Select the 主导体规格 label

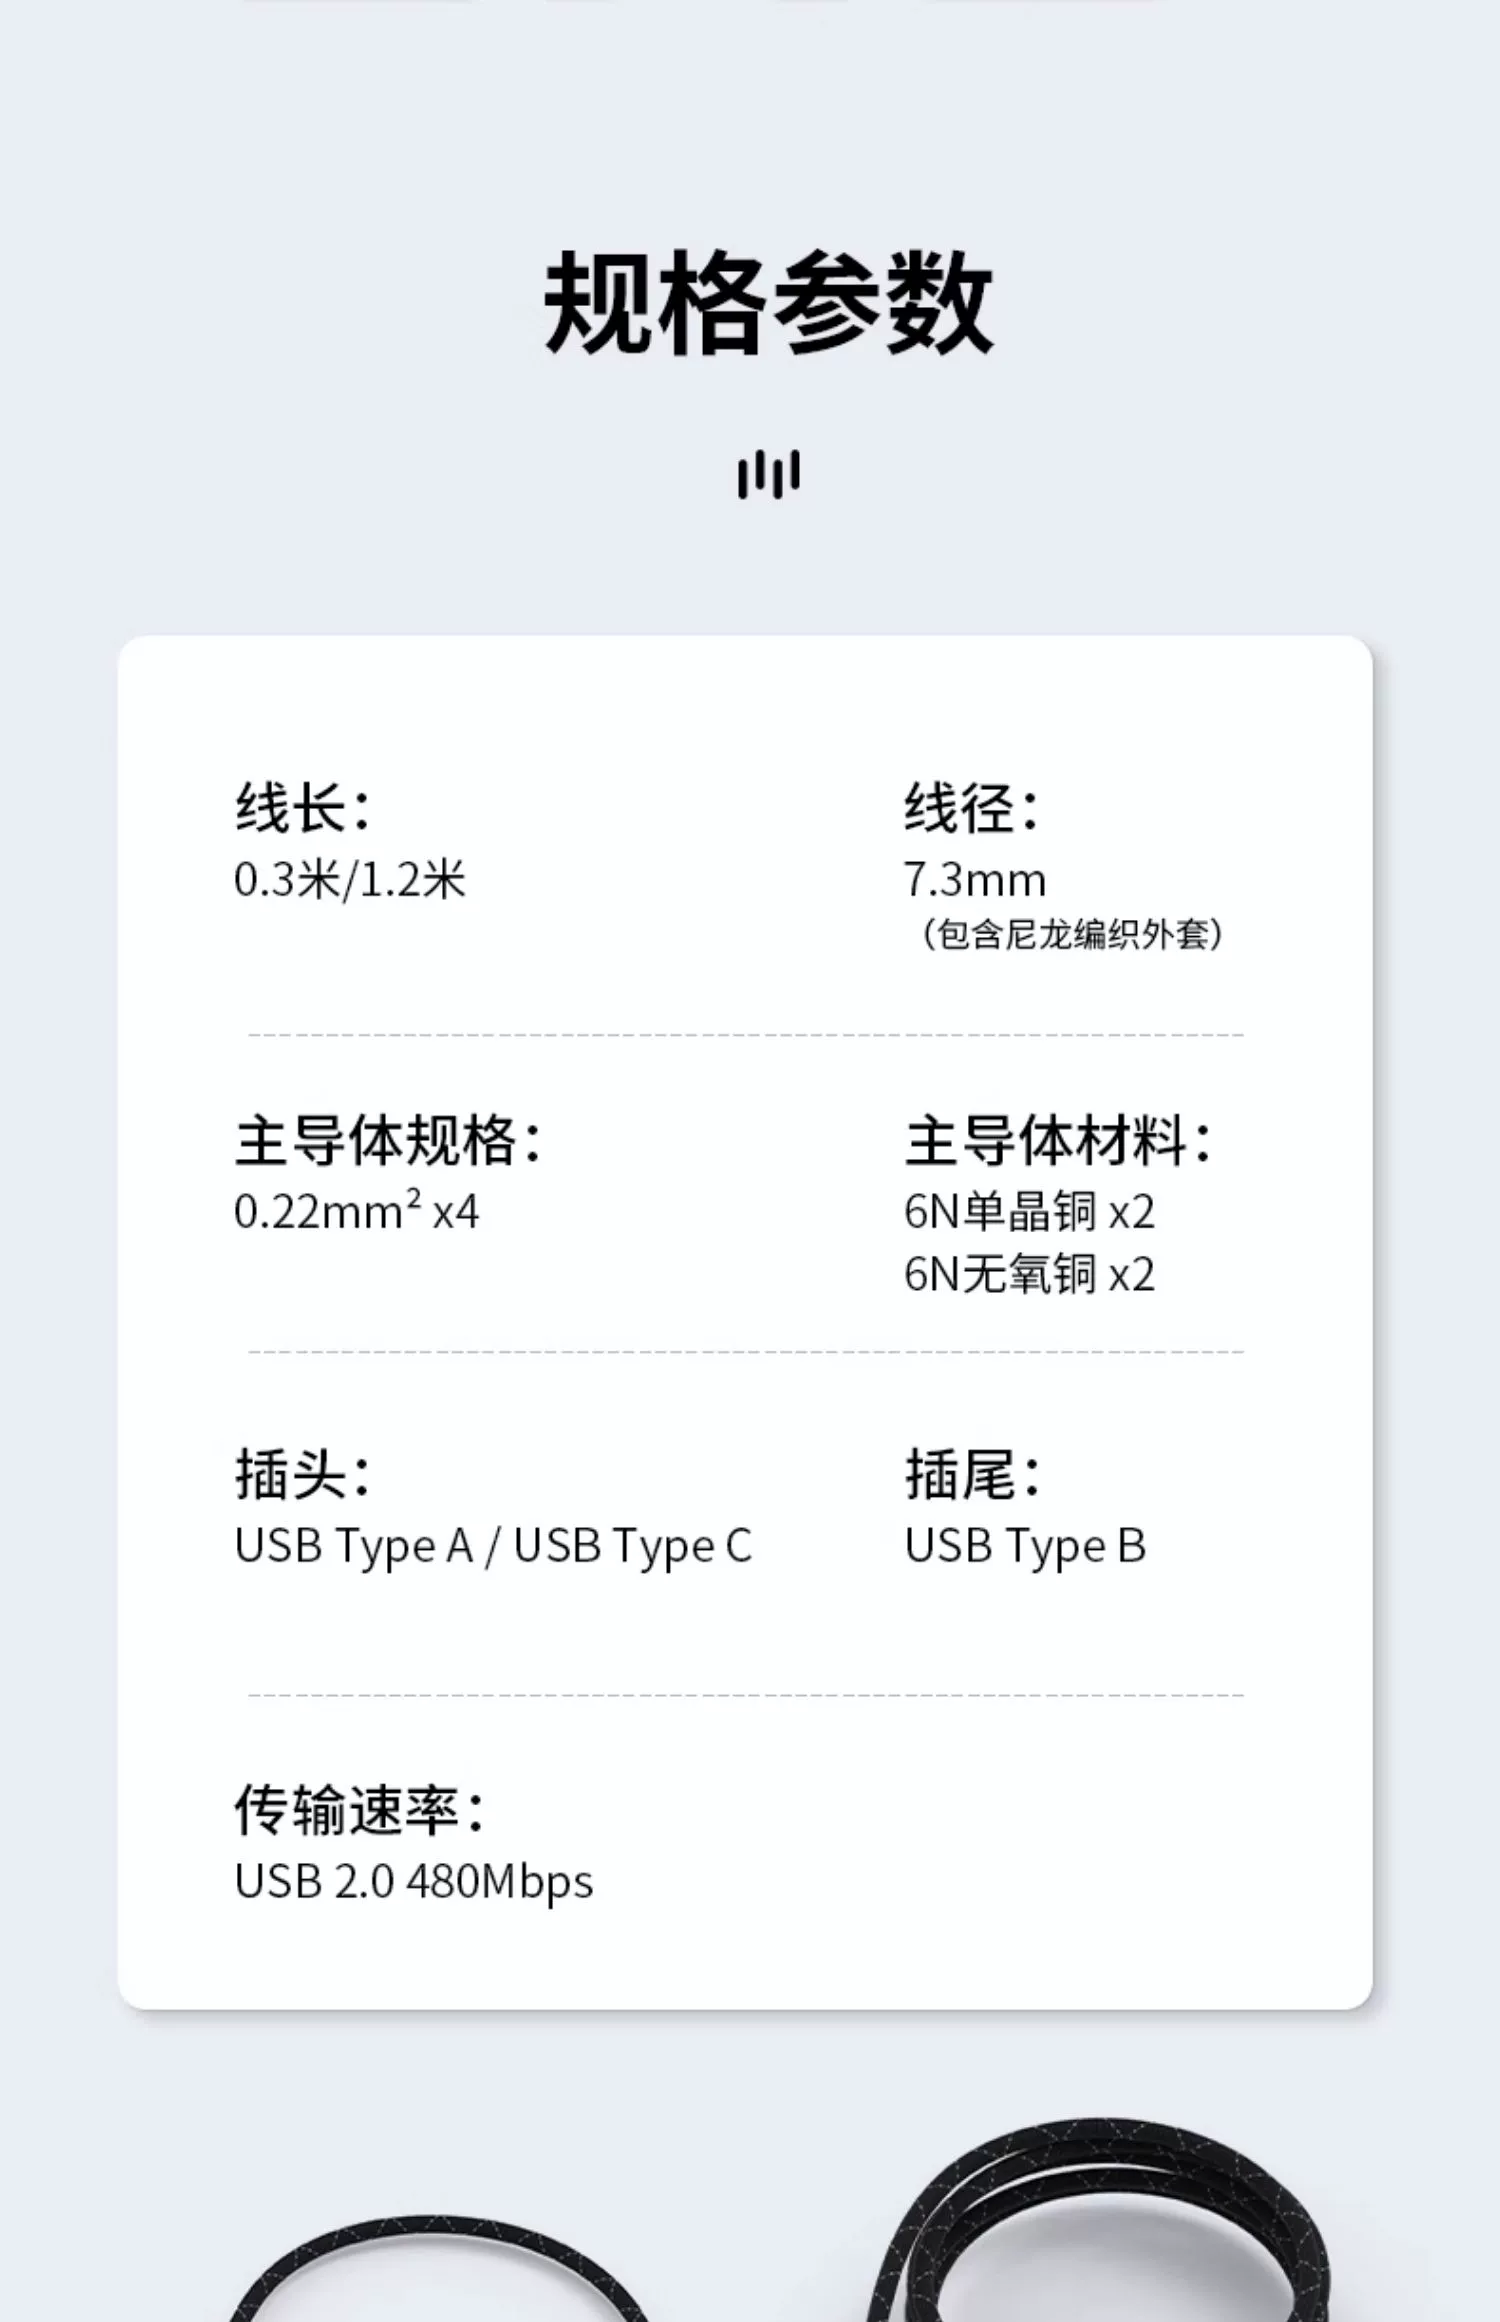coord(388,1141)
